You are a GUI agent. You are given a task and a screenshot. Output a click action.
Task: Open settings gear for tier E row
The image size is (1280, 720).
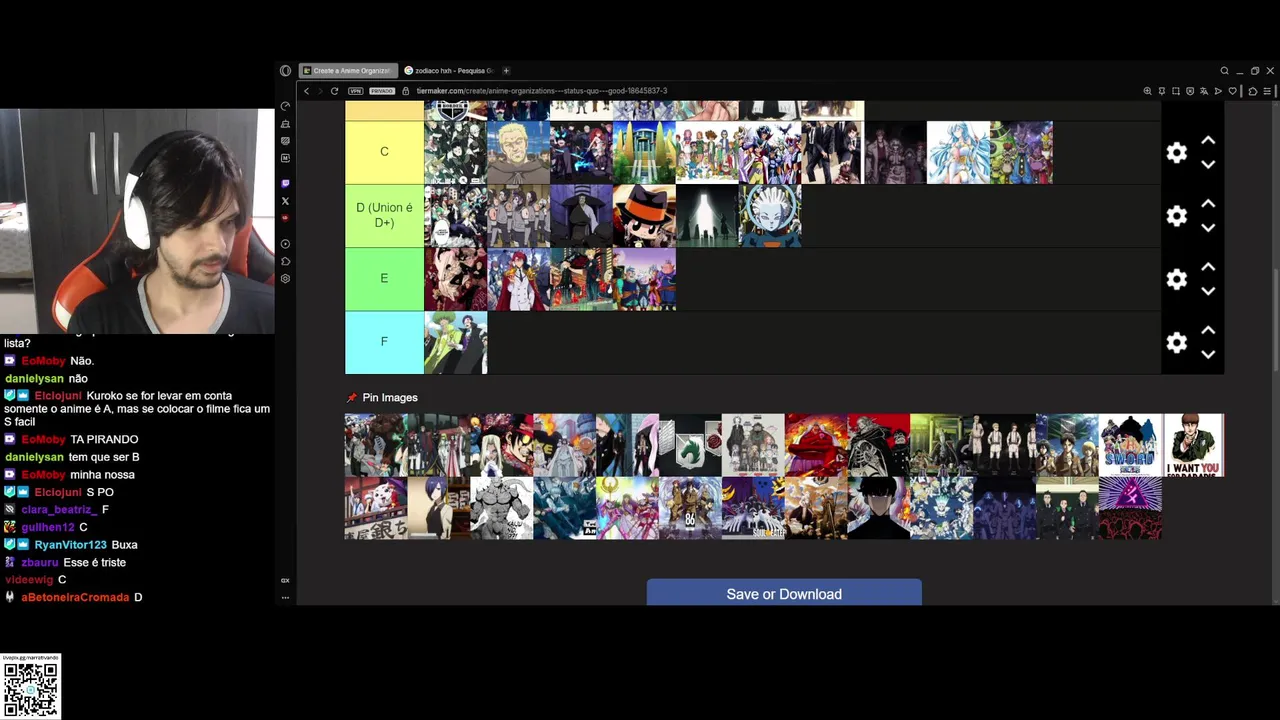click(1177, 279)
